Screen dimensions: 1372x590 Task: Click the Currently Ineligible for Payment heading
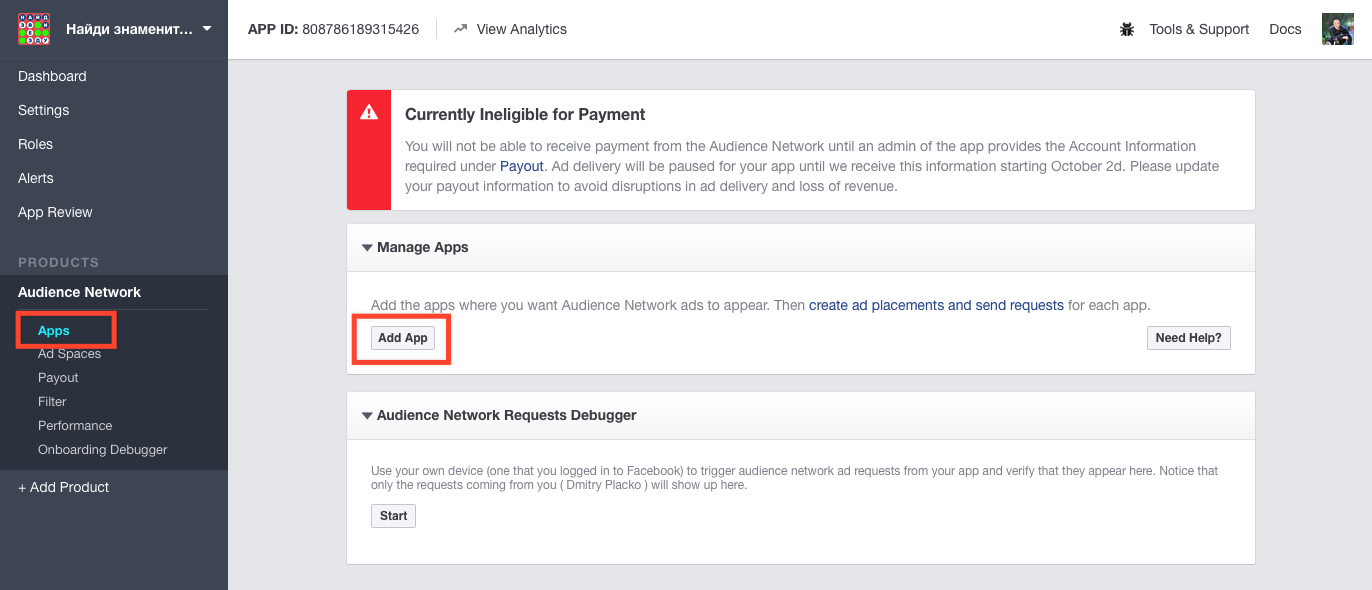click(x=525, y=114)
